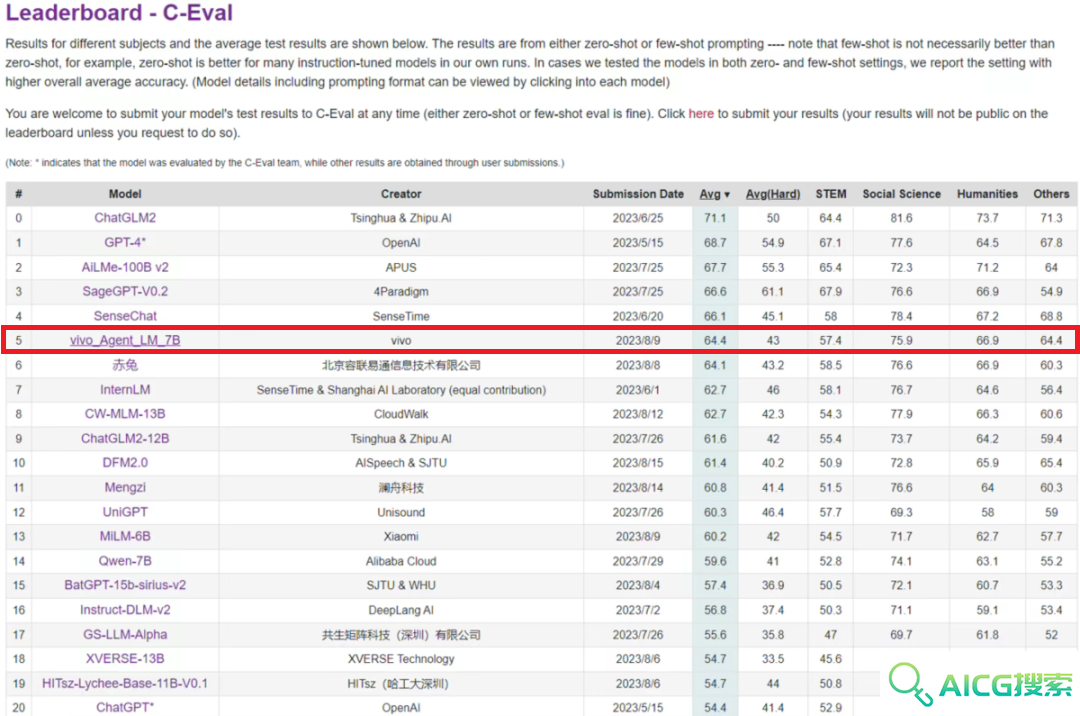Open the ChatGLM2-12B model link
The width and height of the screenshot is (1080, 716).
point(125,439)
